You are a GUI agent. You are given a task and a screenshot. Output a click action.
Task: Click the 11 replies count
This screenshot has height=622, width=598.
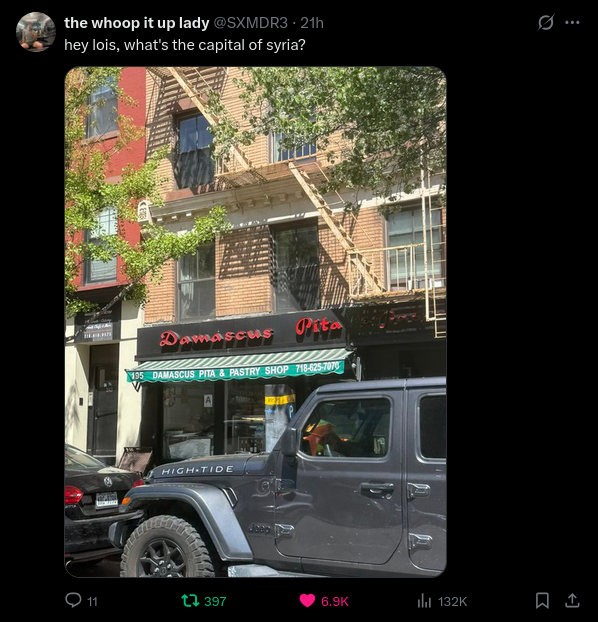click(92, 601)
